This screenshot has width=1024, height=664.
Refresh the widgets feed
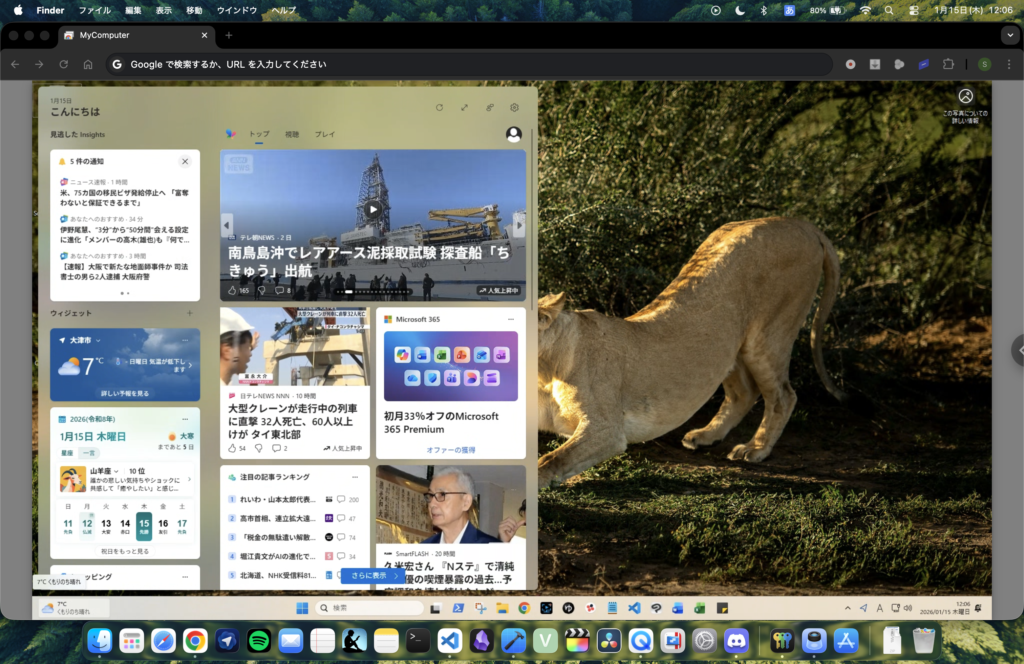(x=439, y=107)
